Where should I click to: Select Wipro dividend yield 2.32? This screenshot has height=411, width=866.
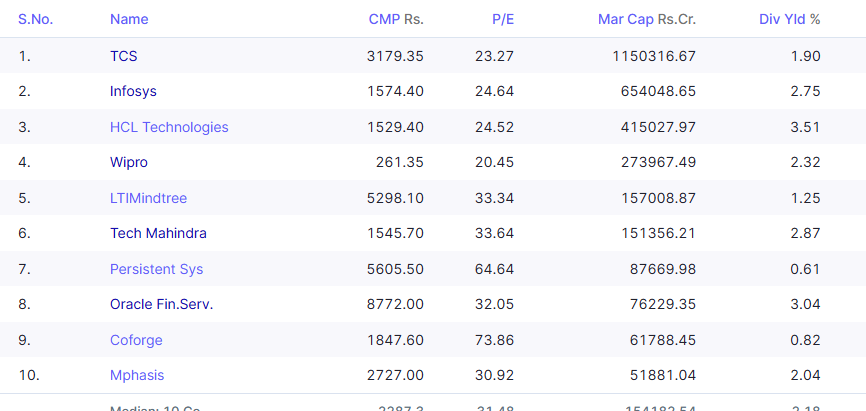tap(805, 162)
